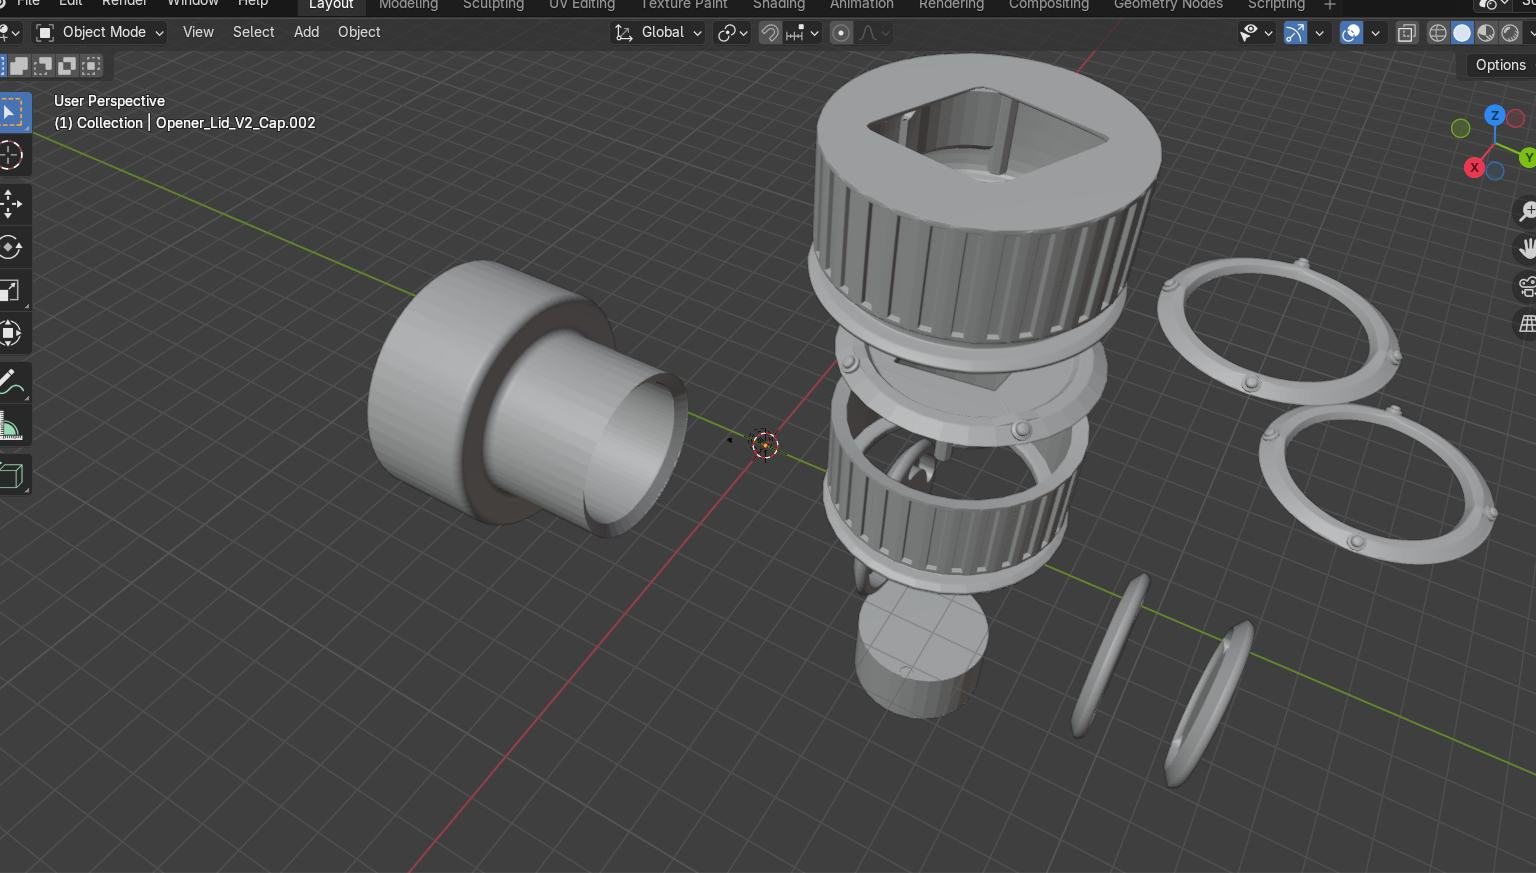
Task: Toggle proportional editing
Action: pyautogui.click(x=841, y=33)
